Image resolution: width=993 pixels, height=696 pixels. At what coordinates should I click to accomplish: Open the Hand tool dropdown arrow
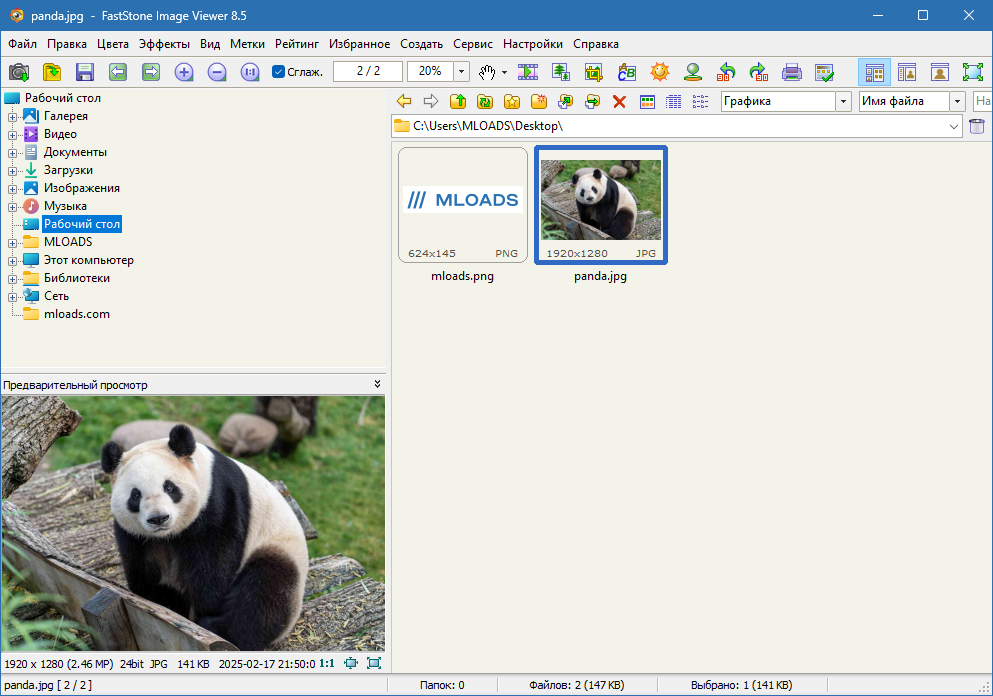(504, 72)
